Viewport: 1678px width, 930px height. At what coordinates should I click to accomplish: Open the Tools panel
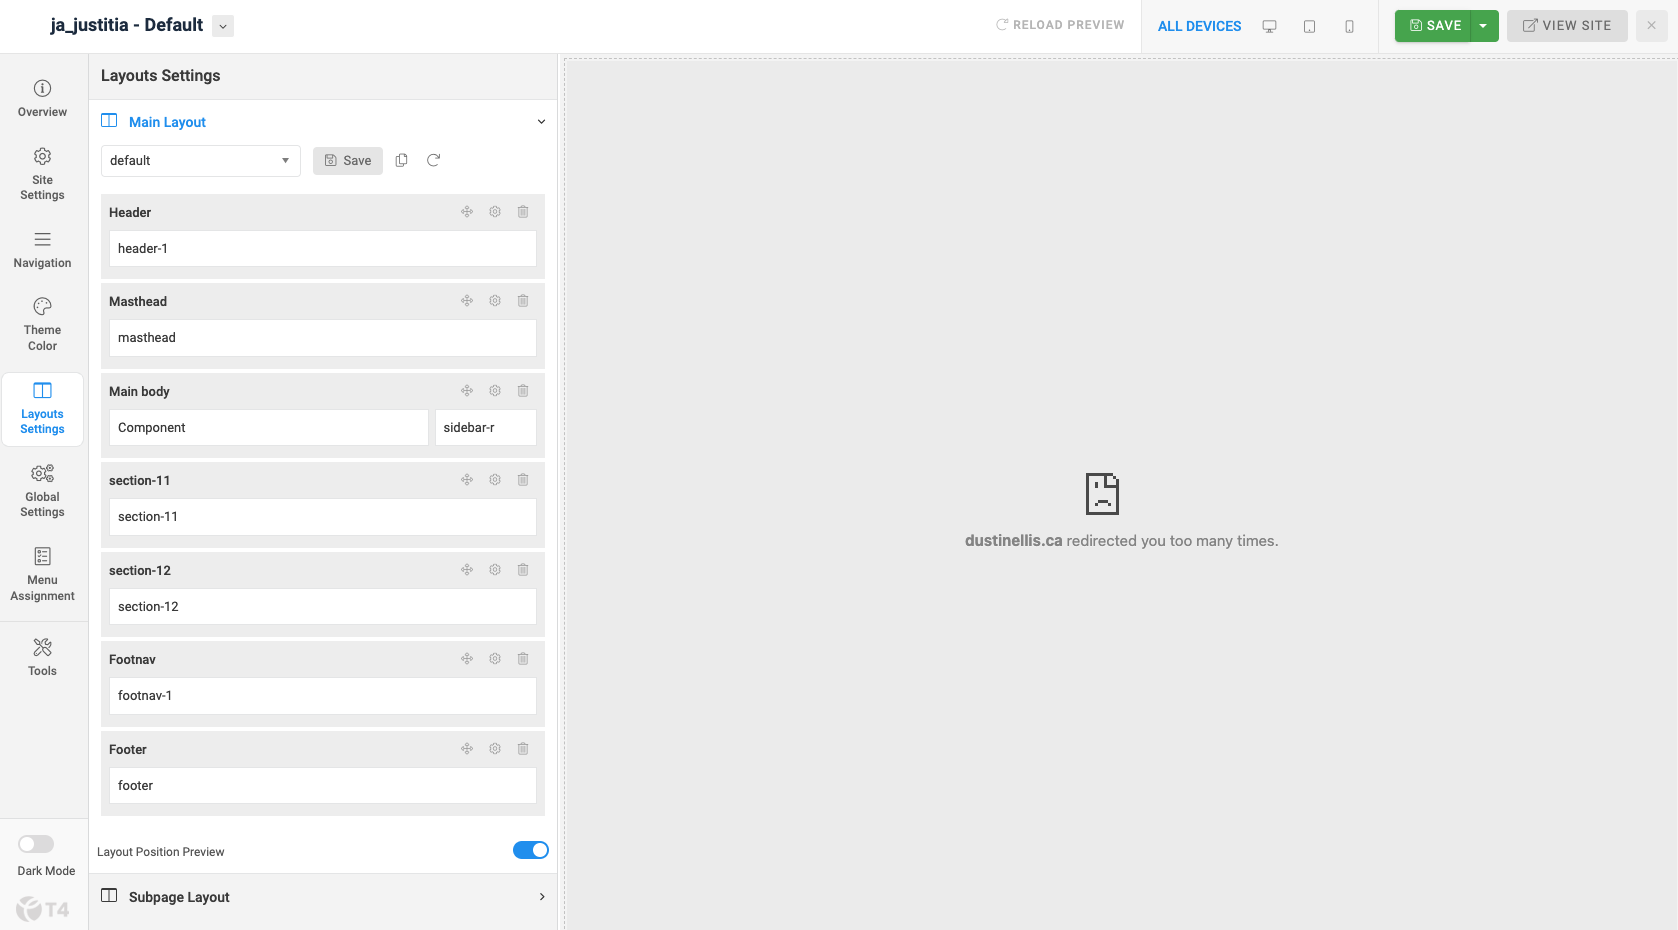coord(42,657)
